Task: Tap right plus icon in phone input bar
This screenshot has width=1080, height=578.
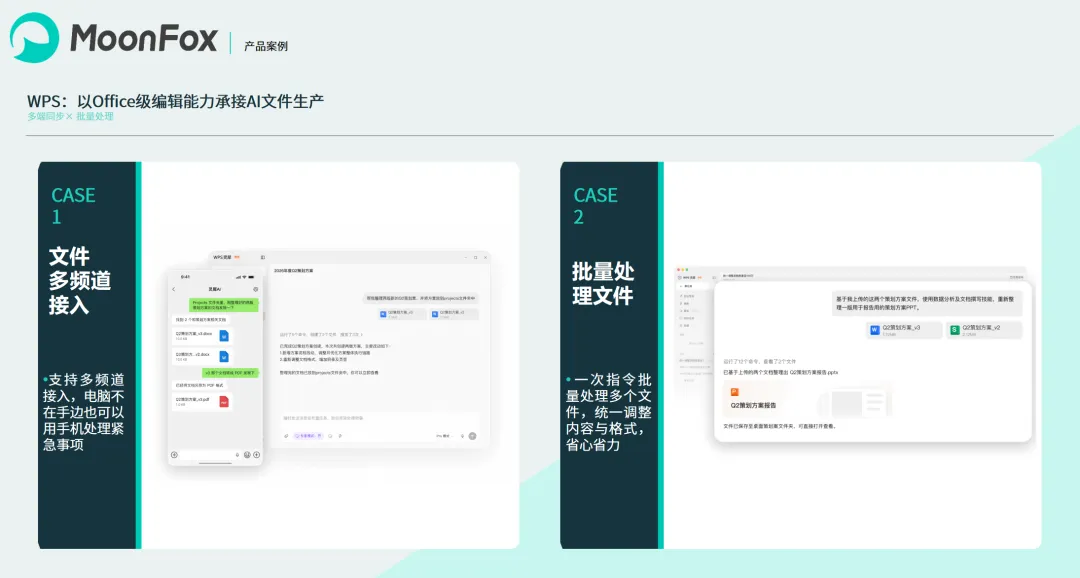Action: click(256, 455)
